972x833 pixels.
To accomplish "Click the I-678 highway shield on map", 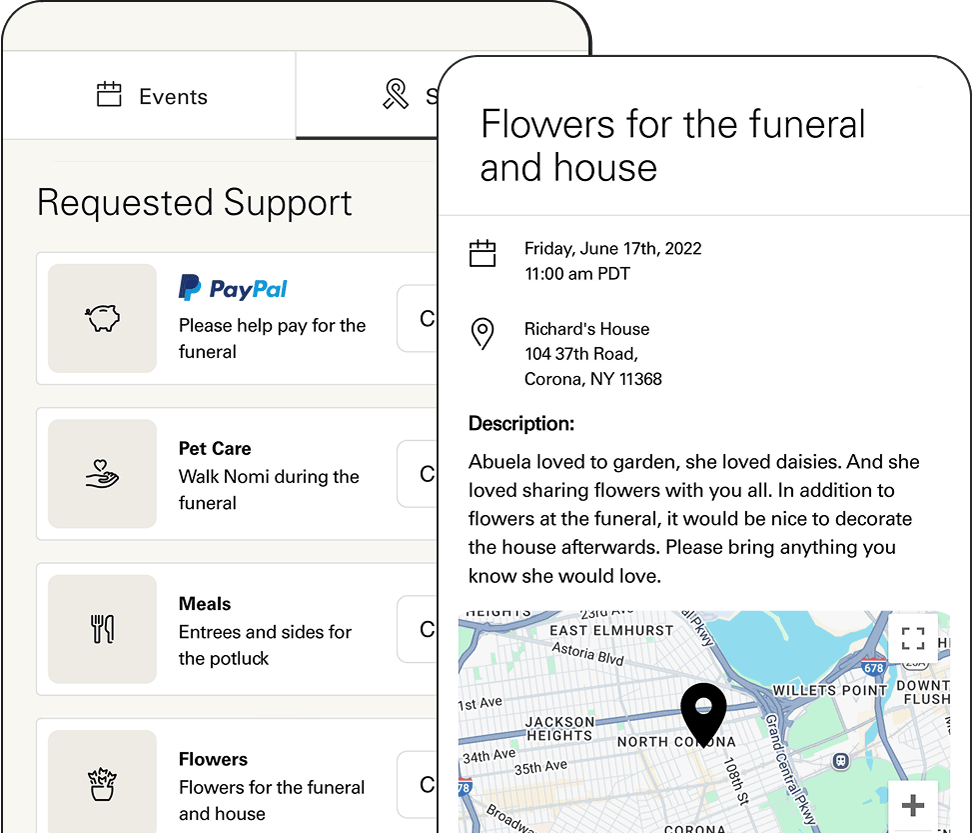I will tap(873, 667).
